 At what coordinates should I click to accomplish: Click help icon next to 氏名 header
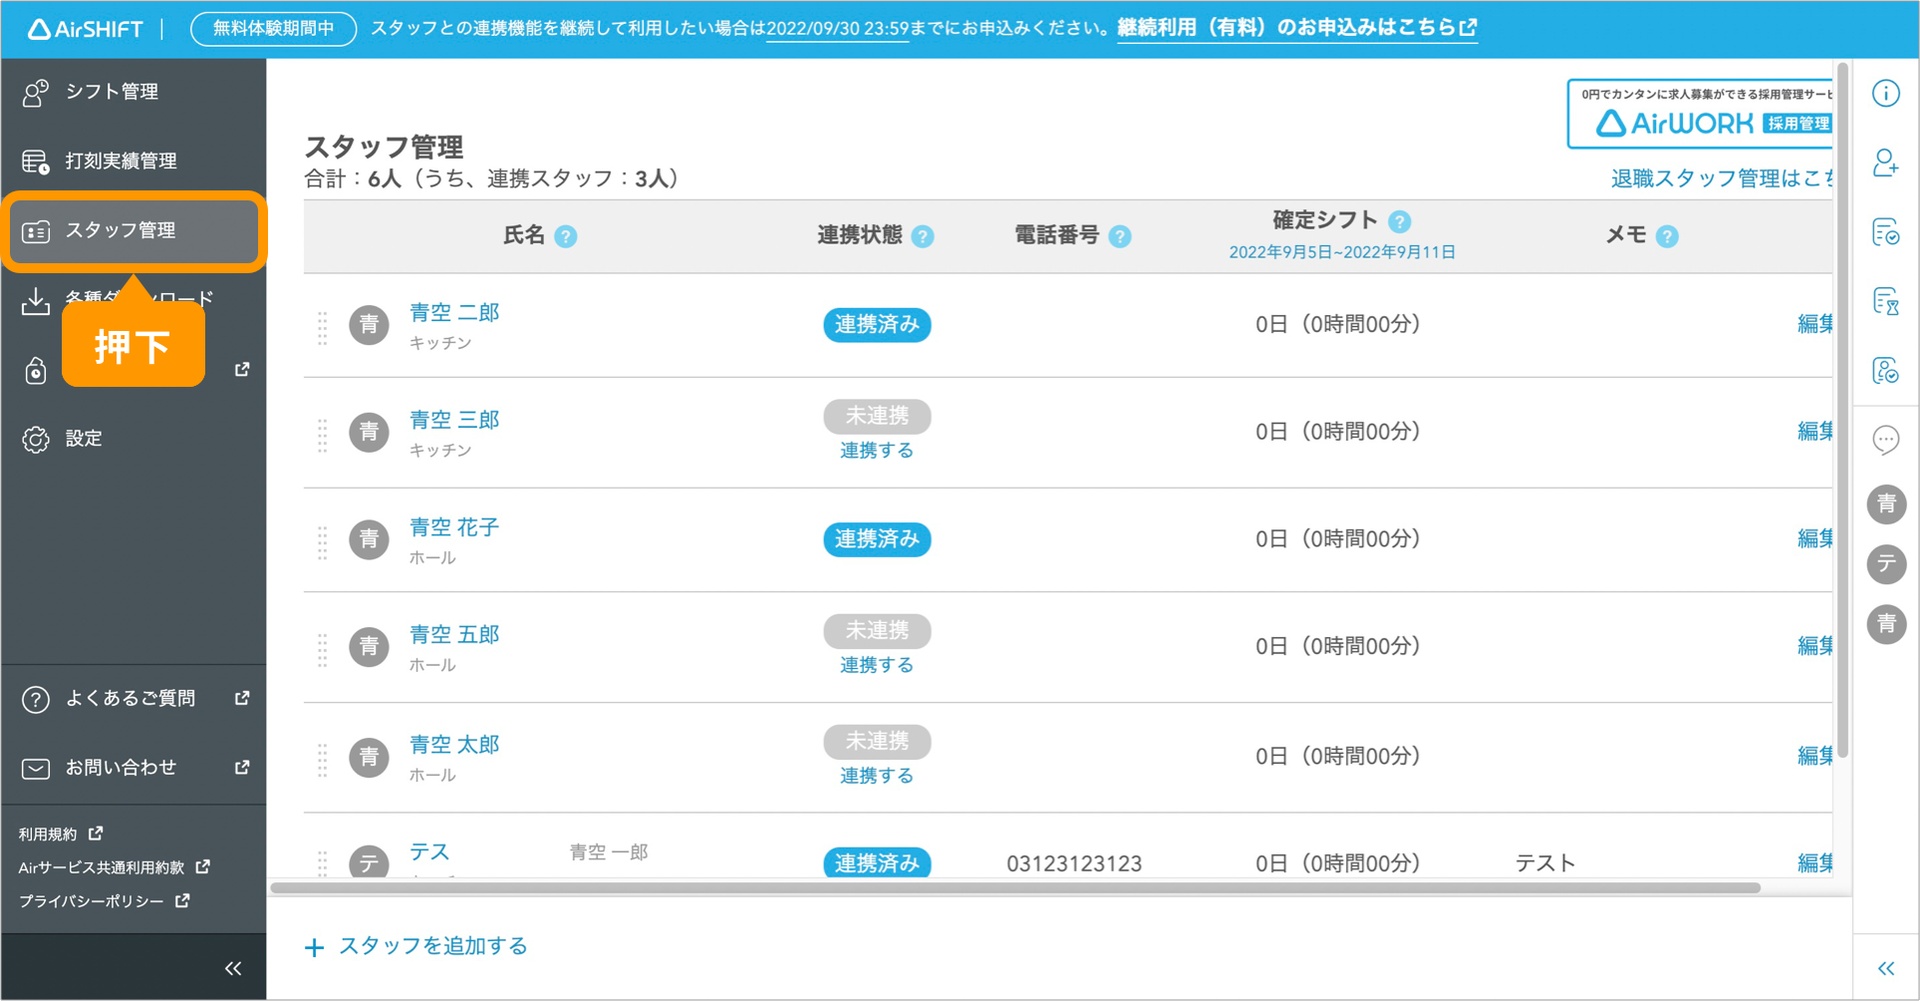point(566,237)
